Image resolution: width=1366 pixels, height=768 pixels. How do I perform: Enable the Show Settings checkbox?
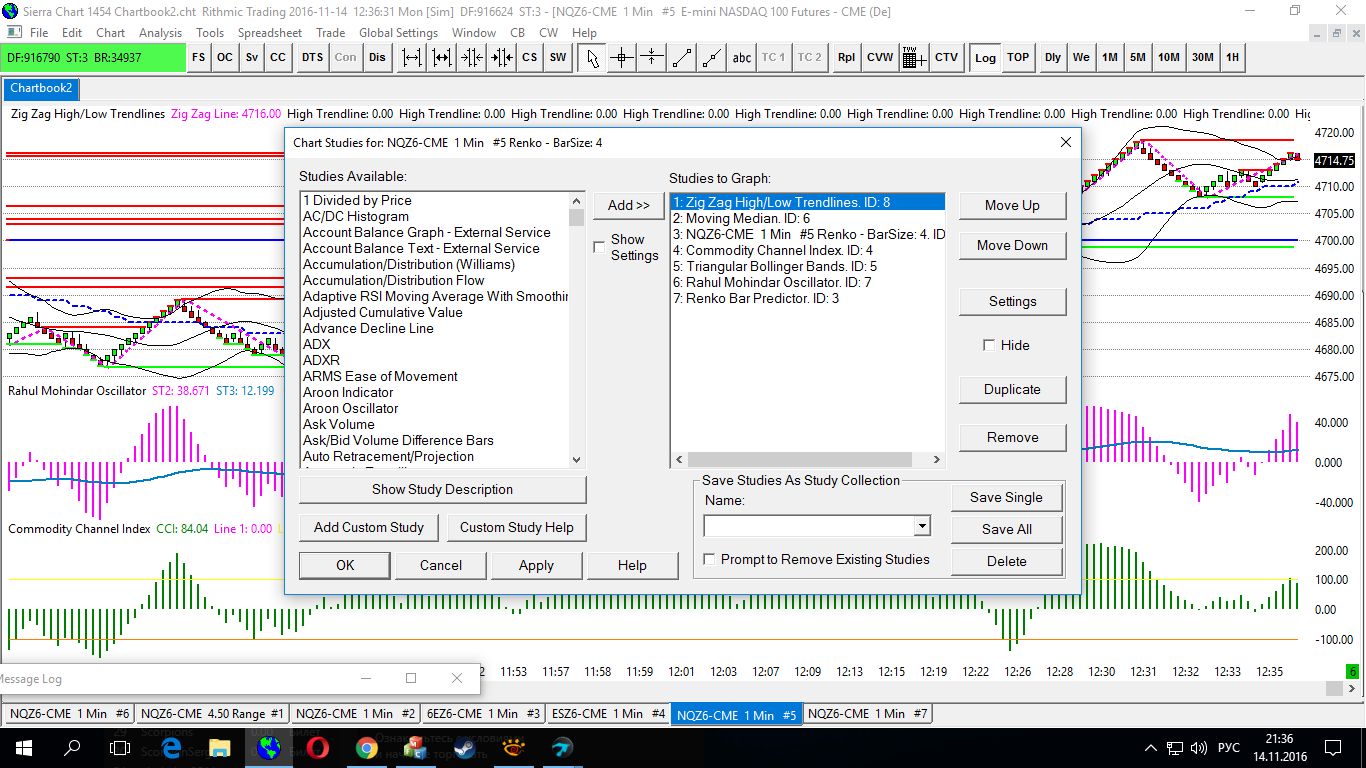(x=600, y=247)
